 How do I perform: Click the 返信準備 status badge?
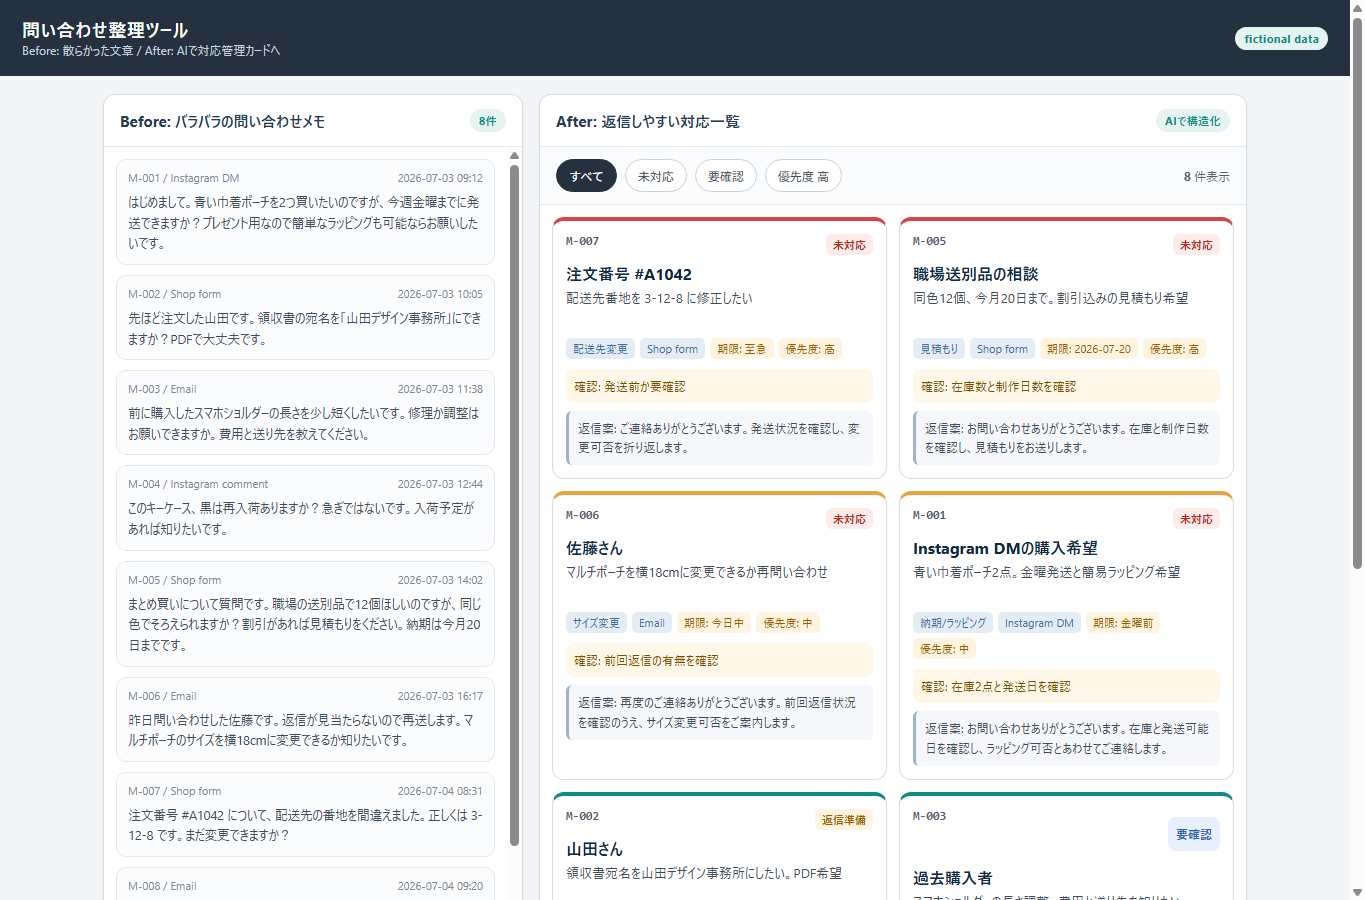844,820
